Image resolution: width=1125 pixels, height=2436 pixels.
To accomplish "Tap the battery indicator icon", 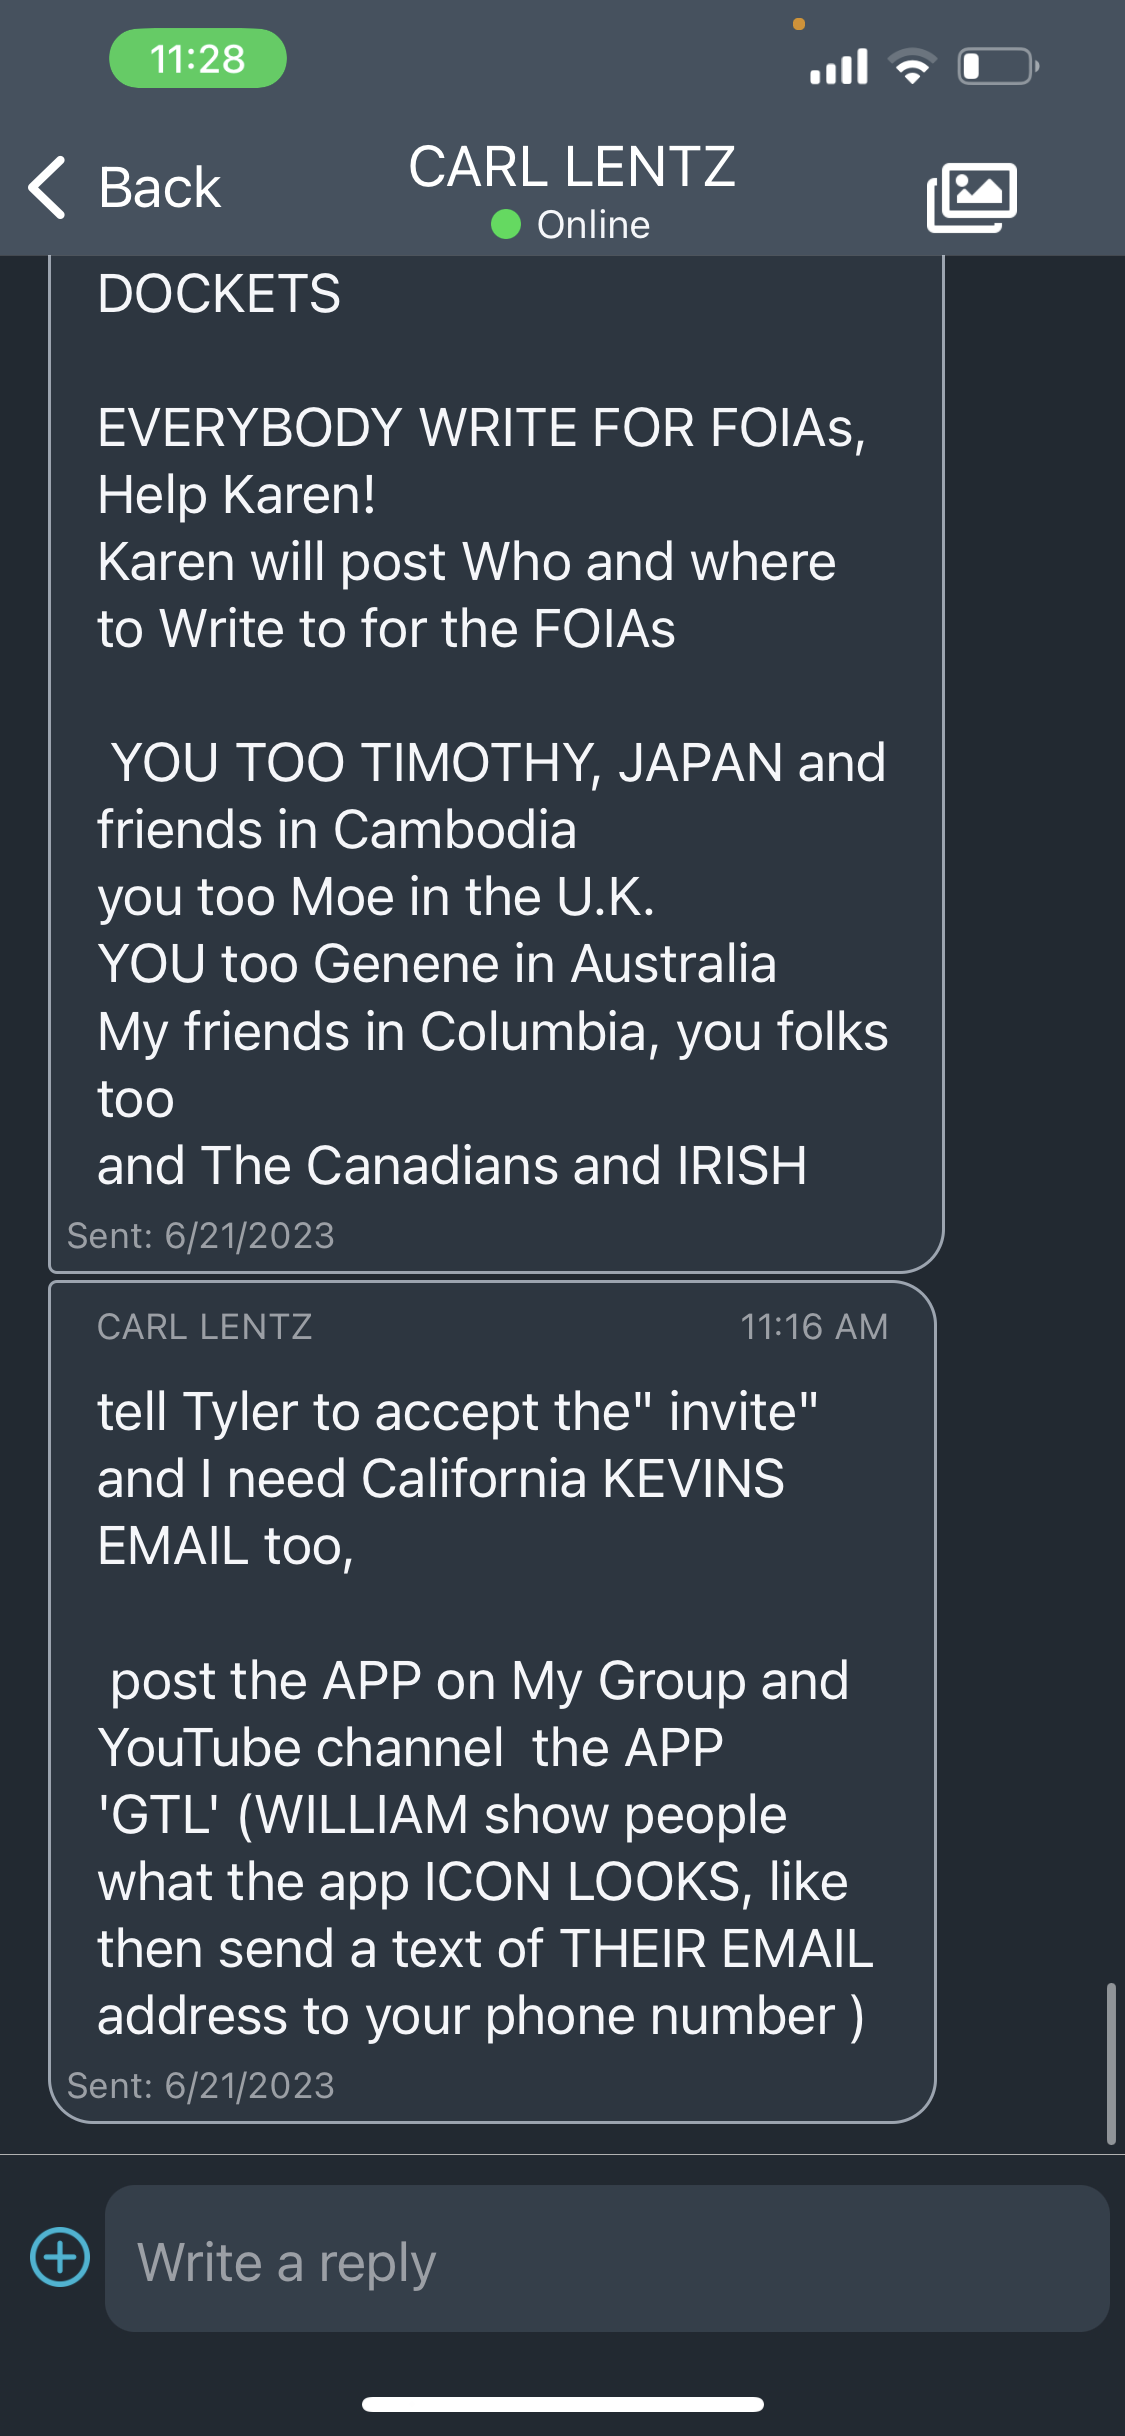I will pyautogui.click(x=998, y=67).
